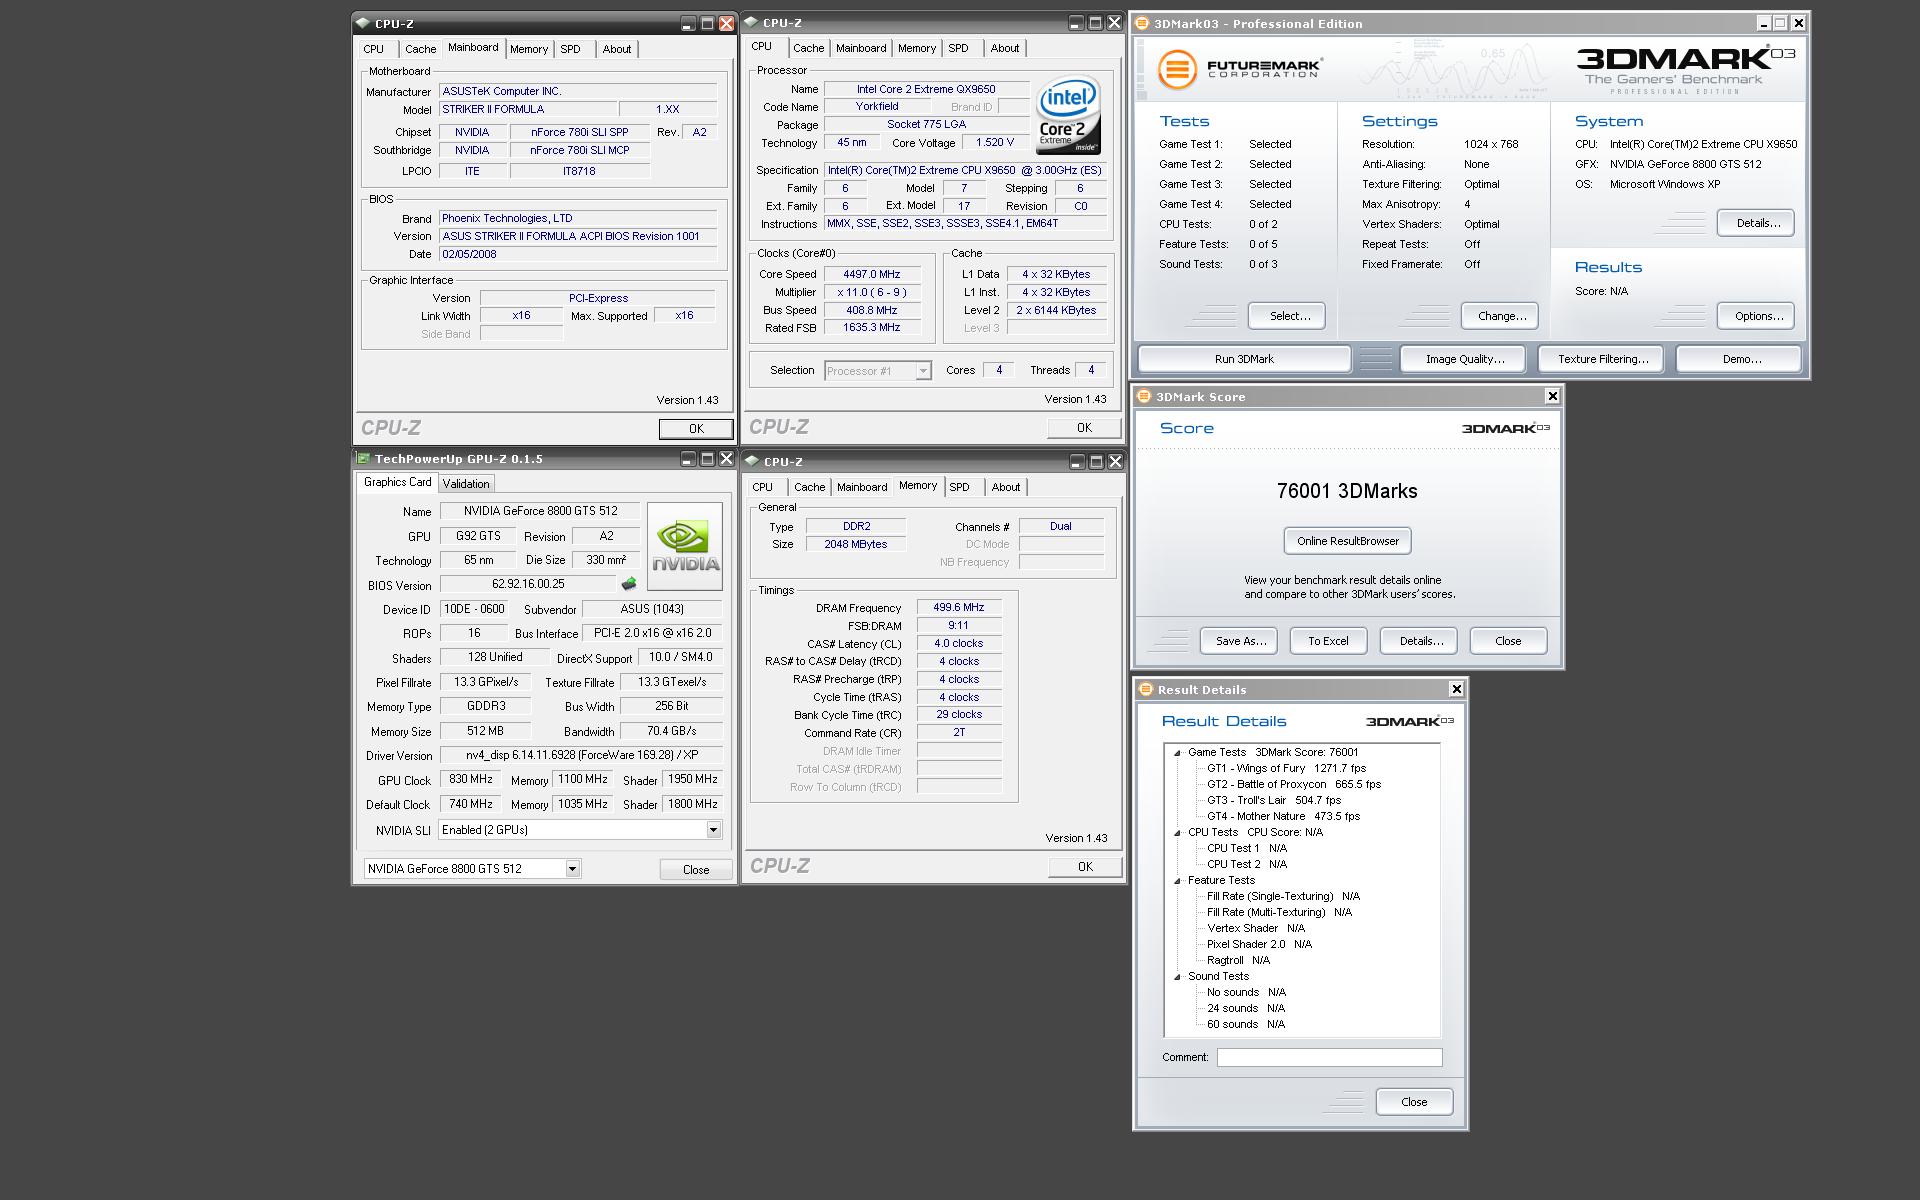Open the SPD tab in CPU-Z processor window
Viewport: 1920px width, 1200px height.
958,48
